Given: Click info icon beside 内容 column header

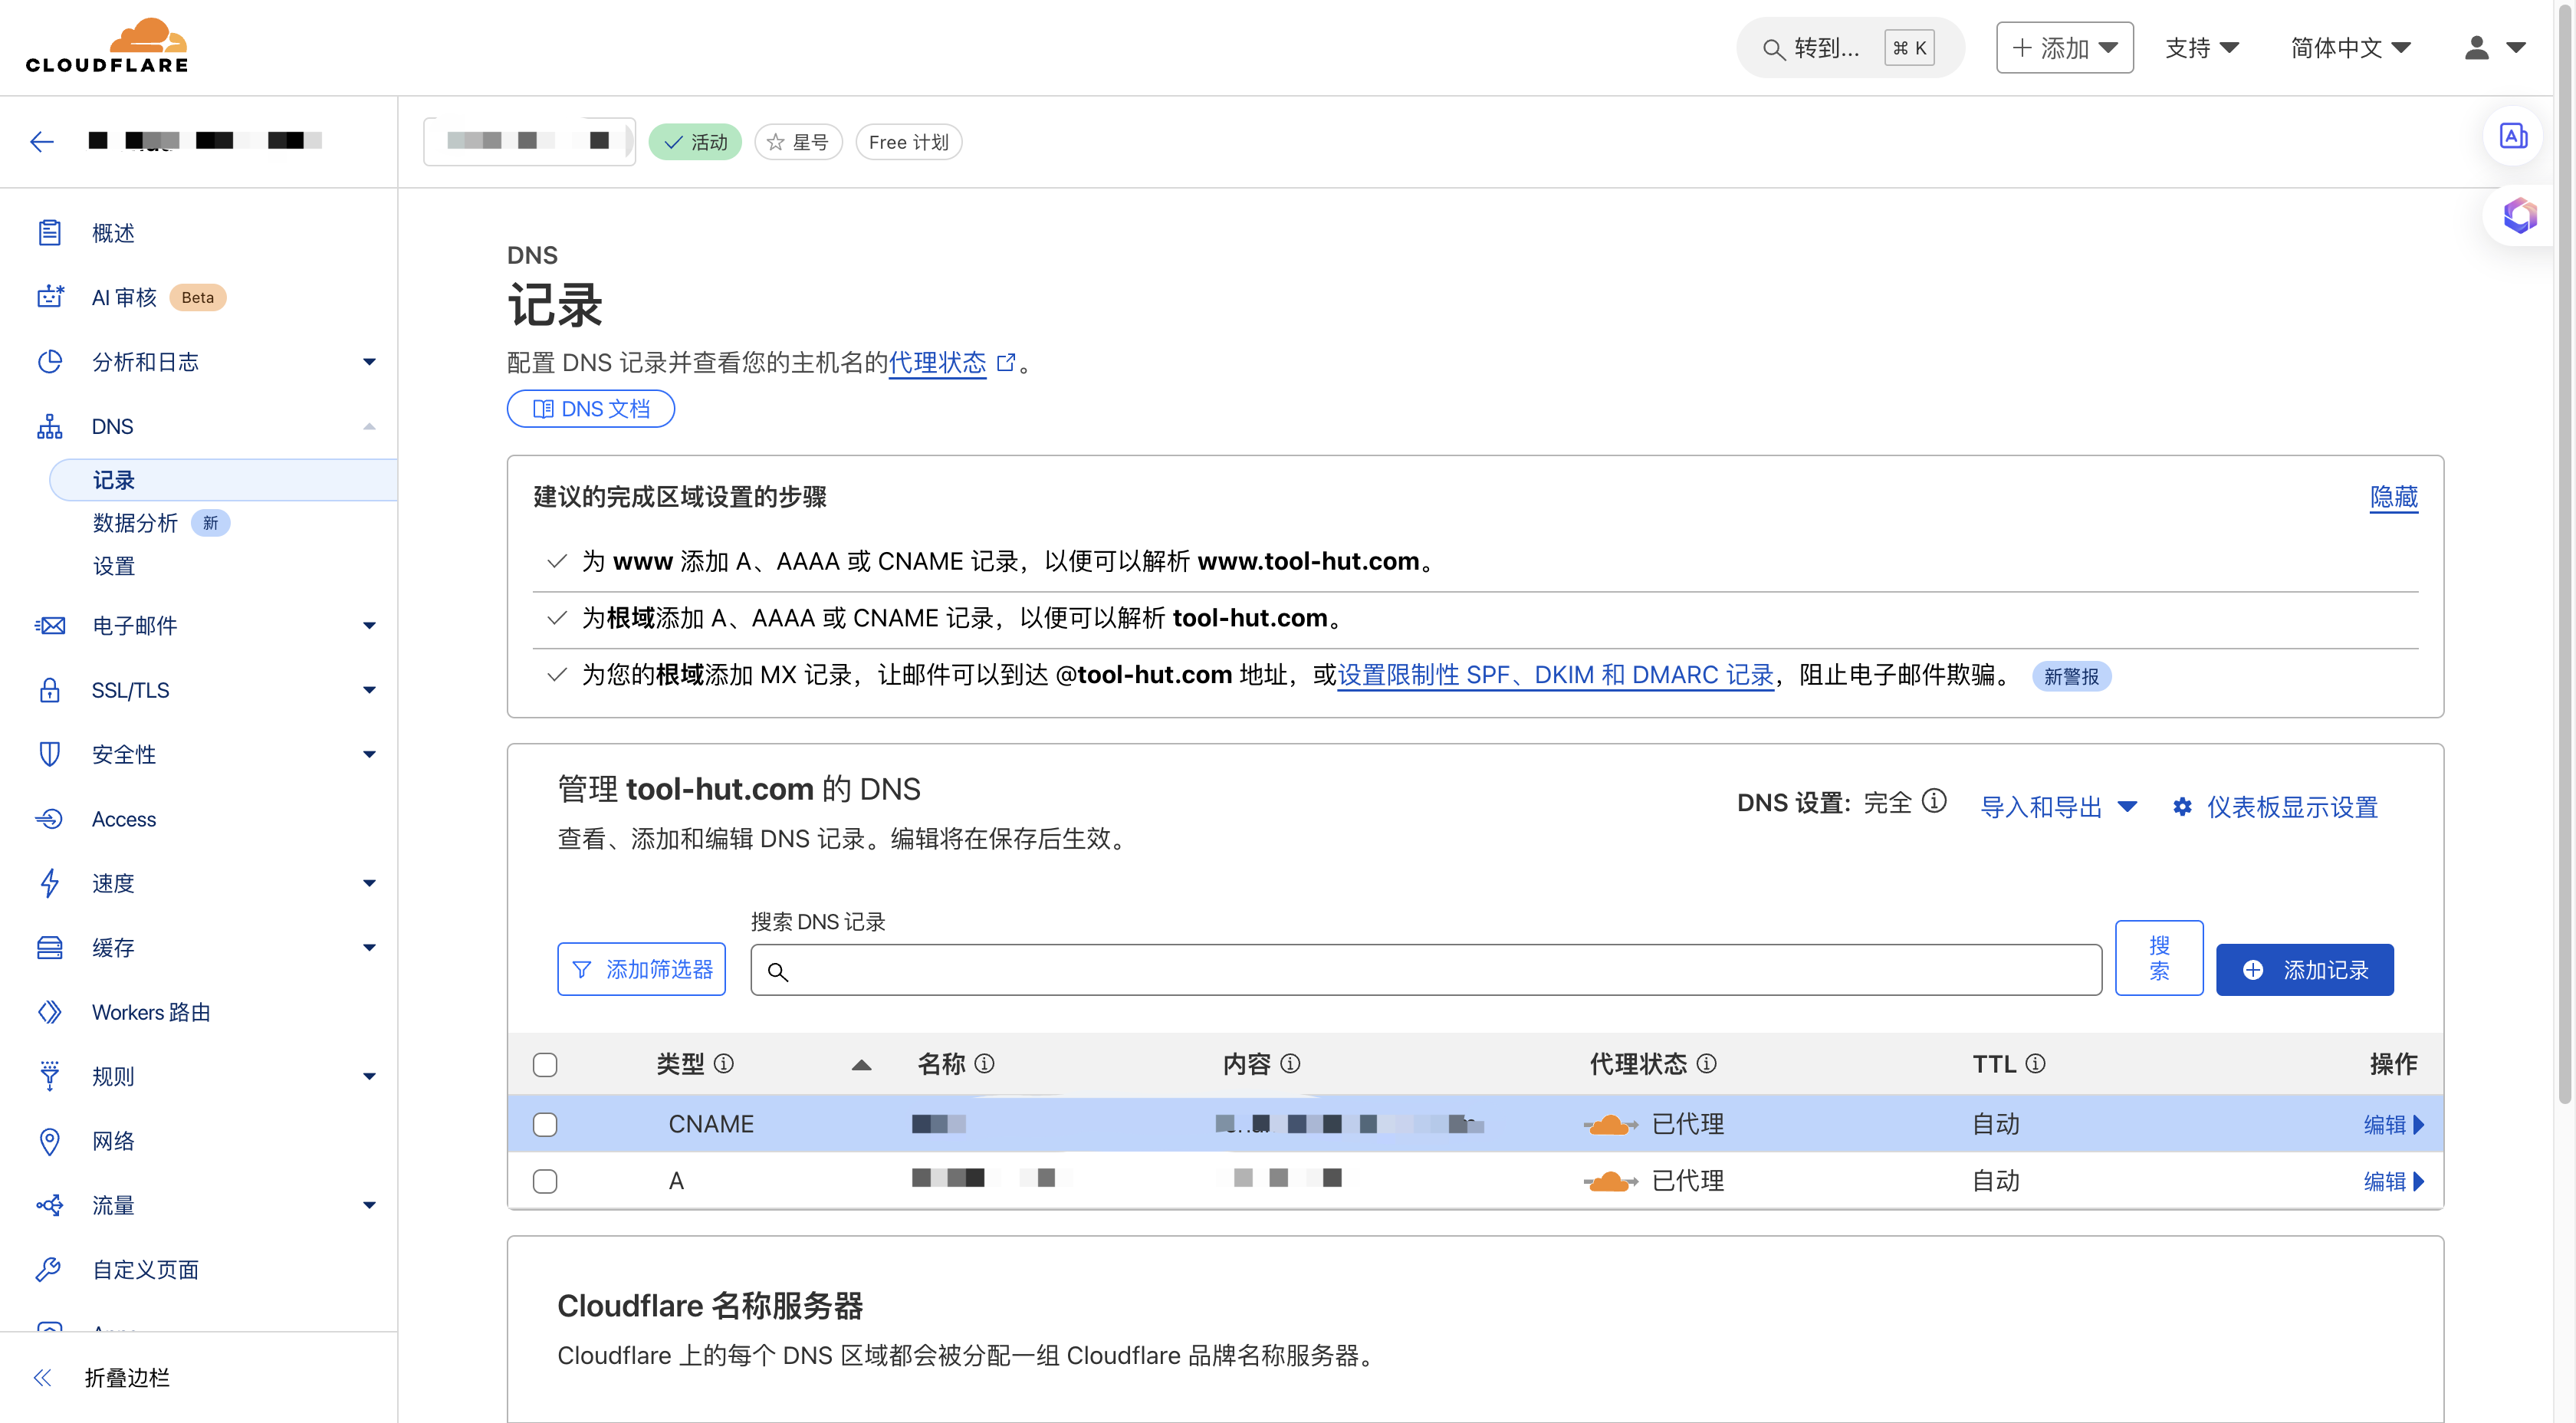Looking at the screenshot, I should (x=1290, y=1063).
